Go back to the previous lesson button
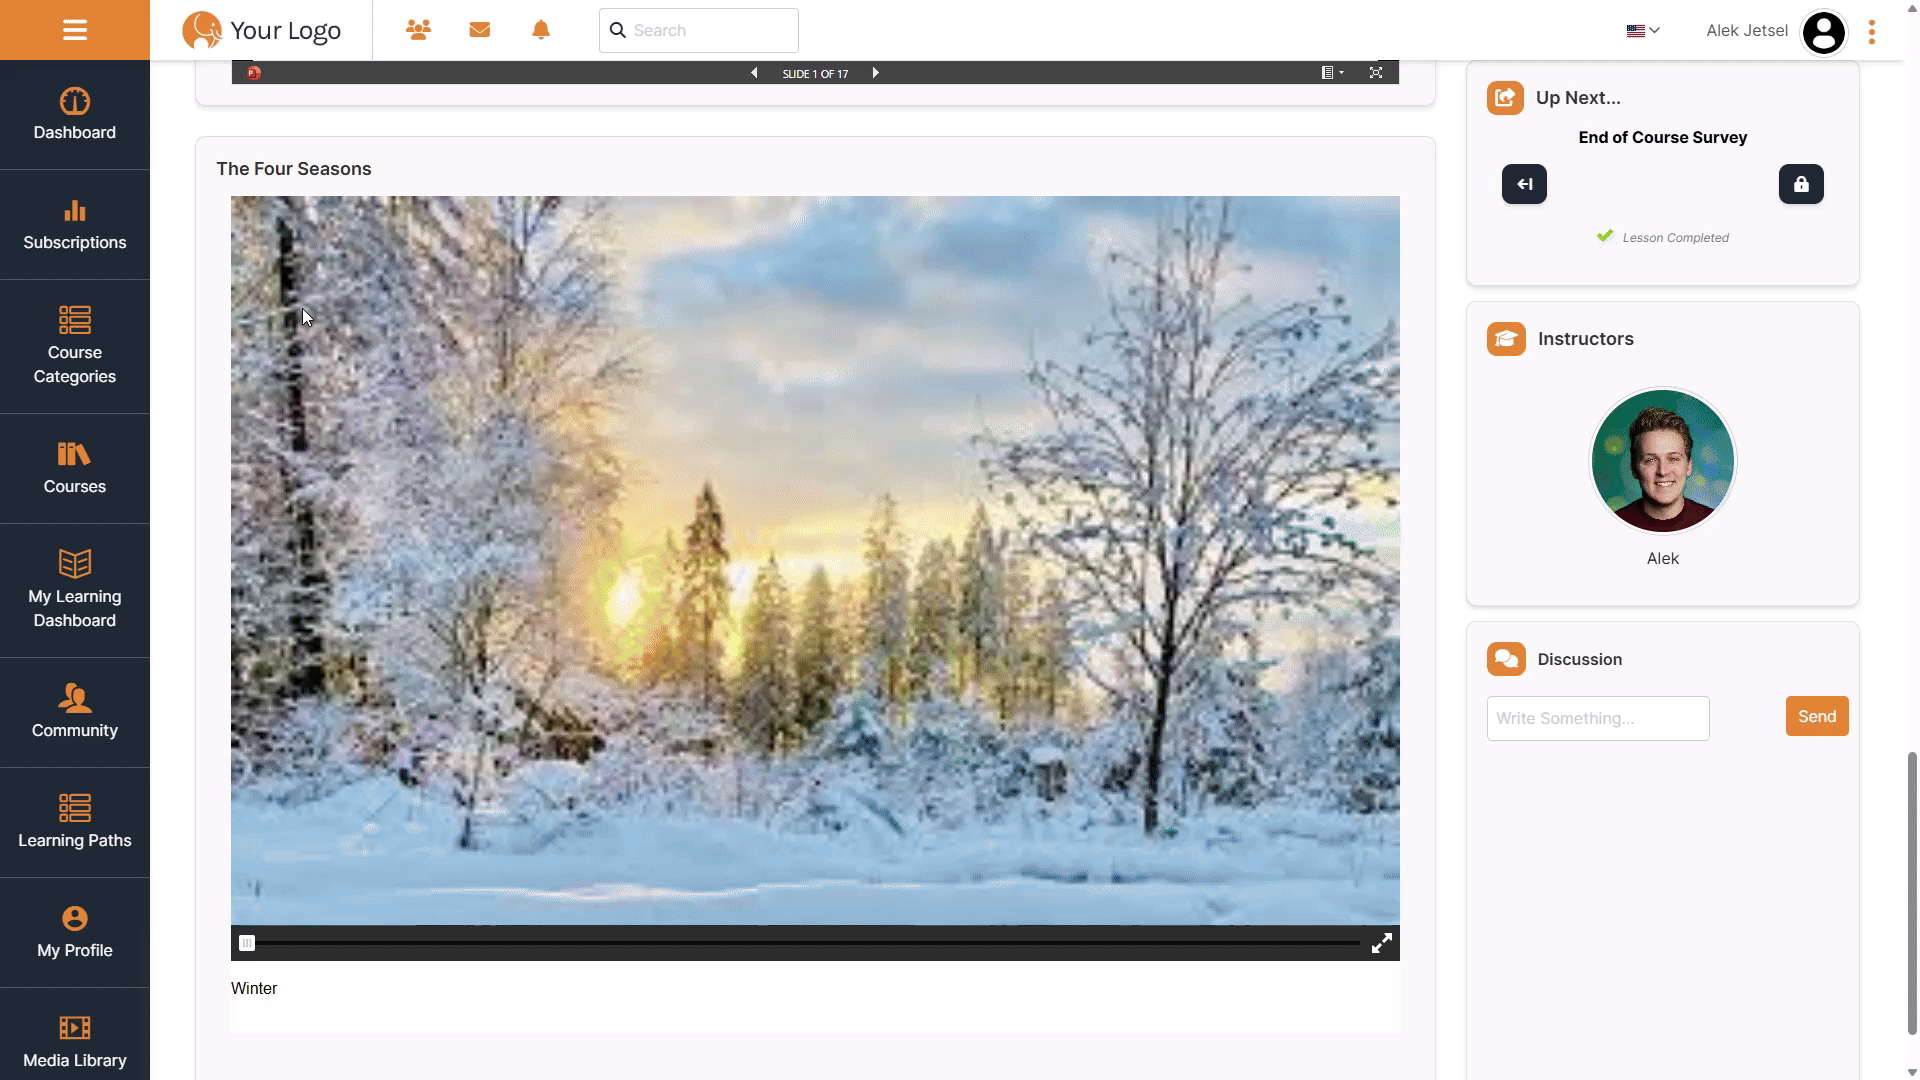 (x=1524, y=184)
